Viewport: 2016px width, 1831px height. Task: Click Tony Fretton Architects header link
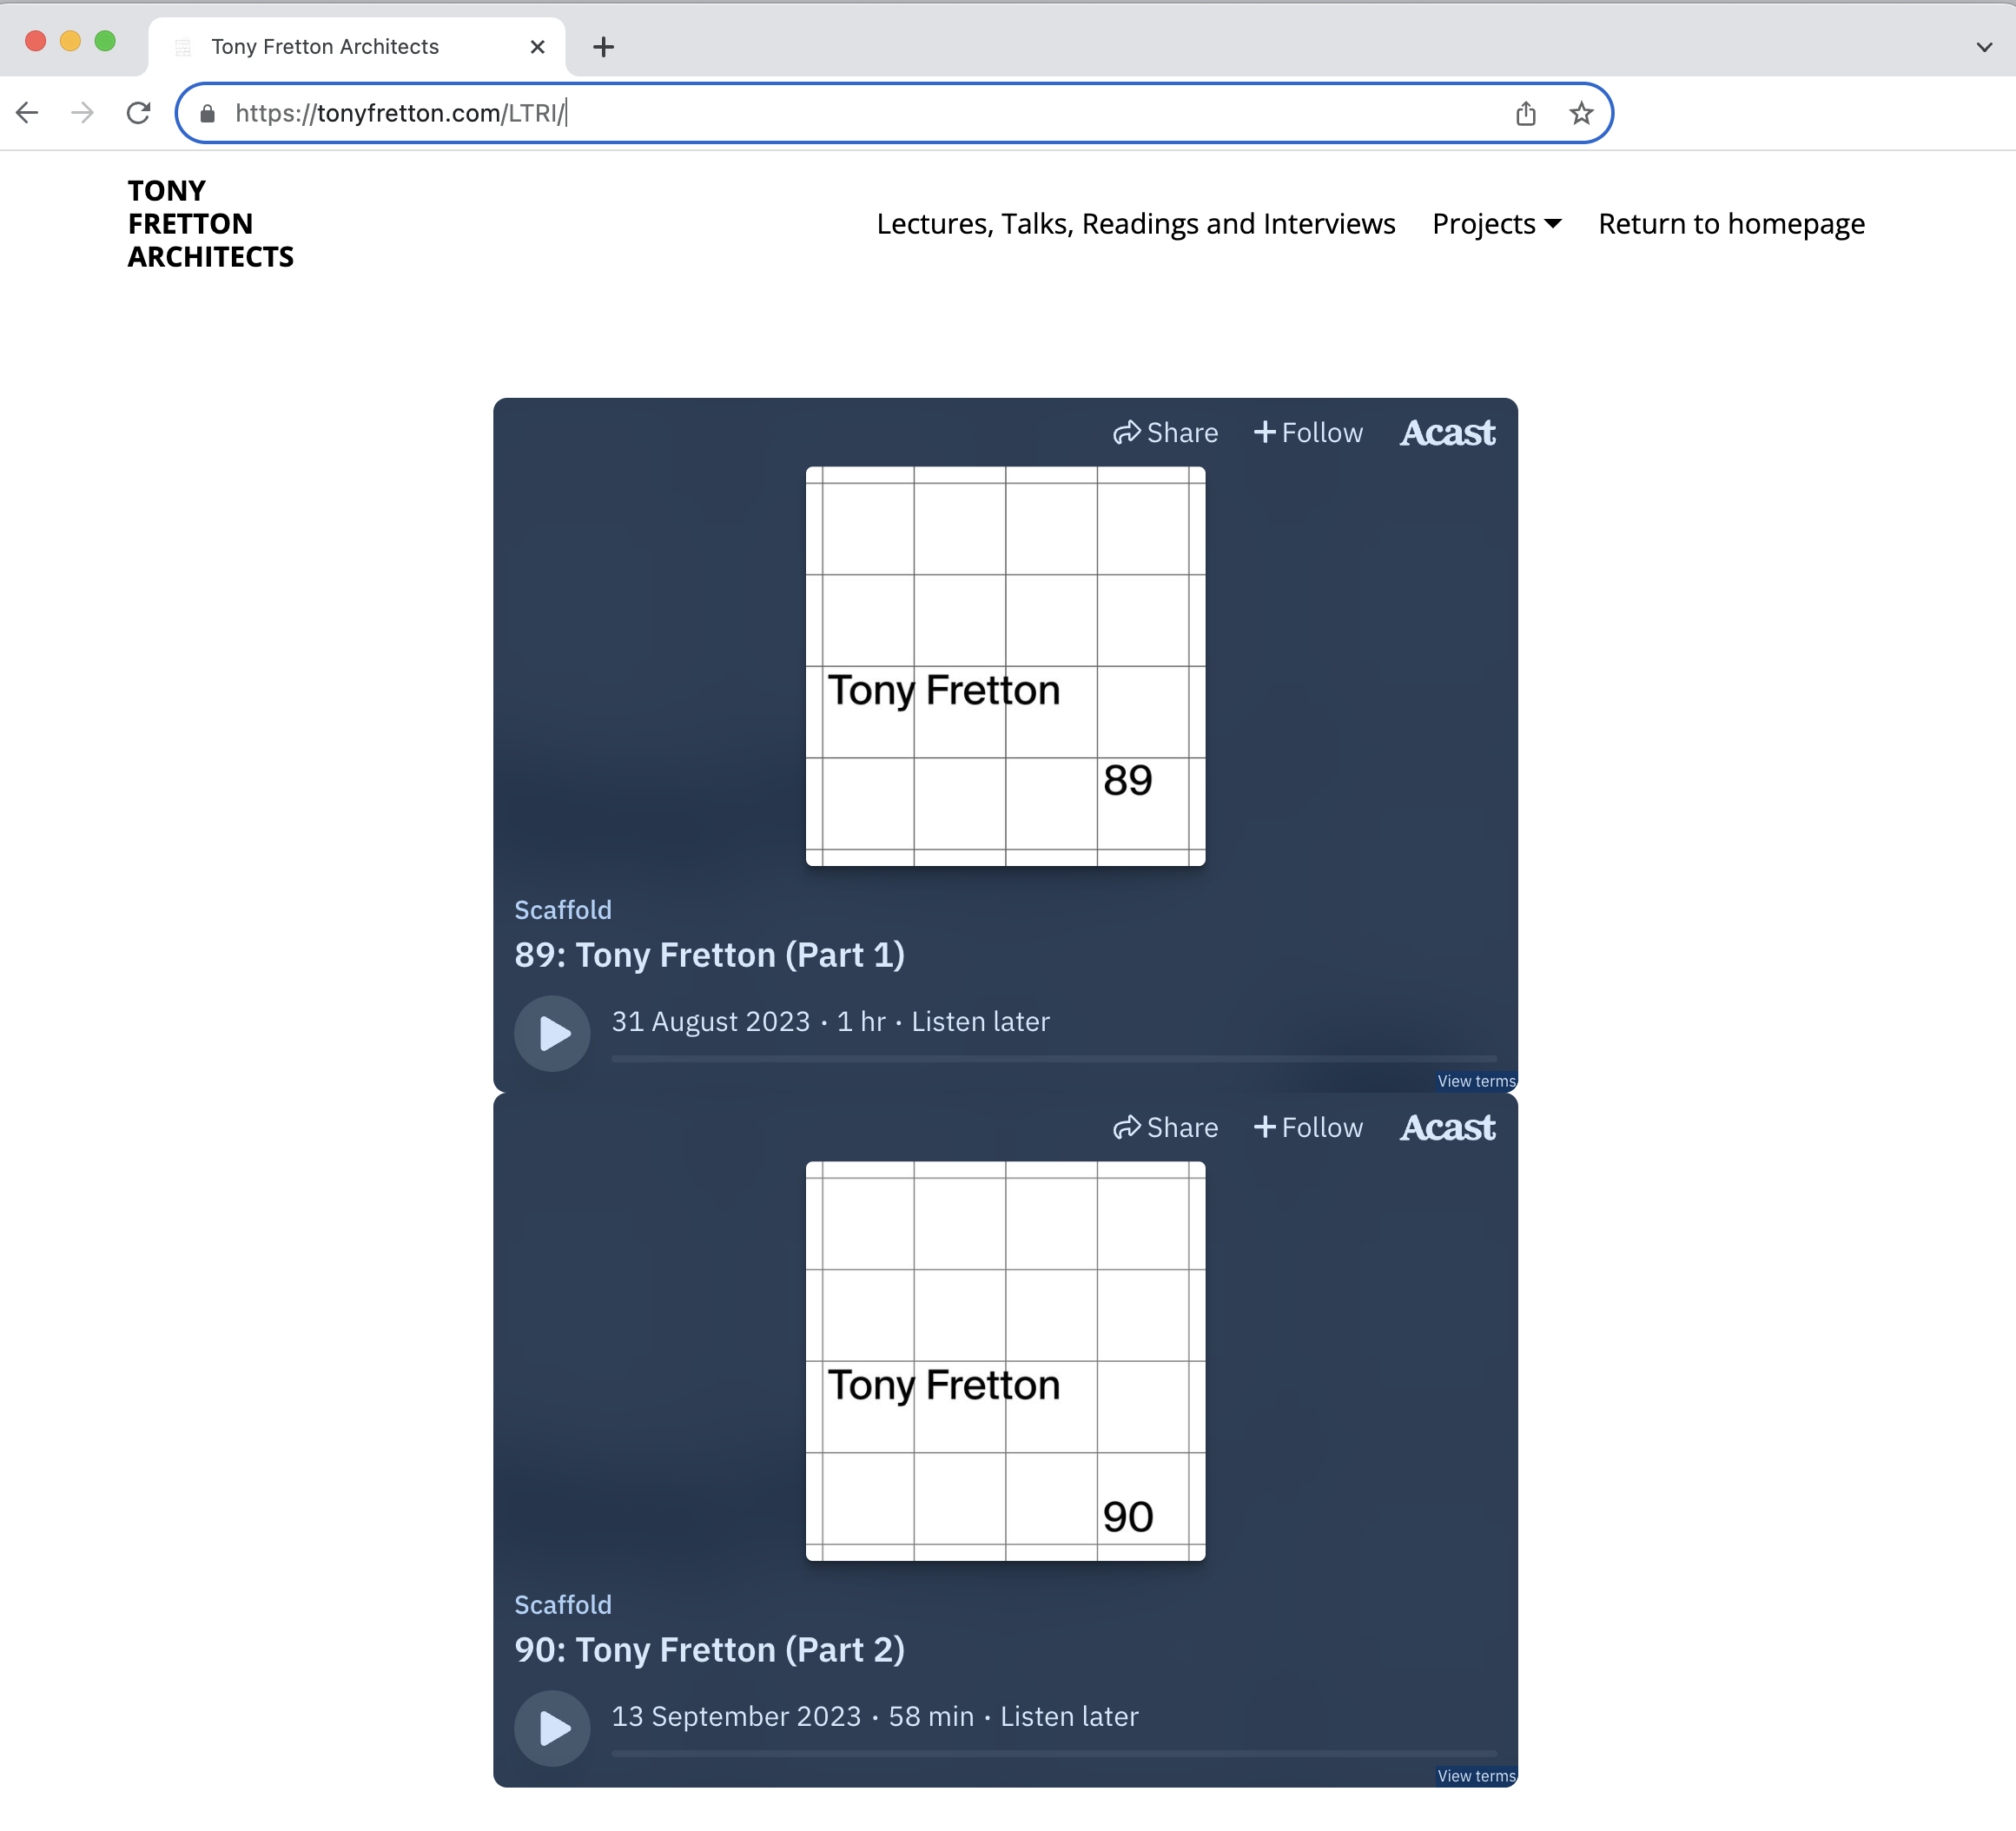click(211, 225)
